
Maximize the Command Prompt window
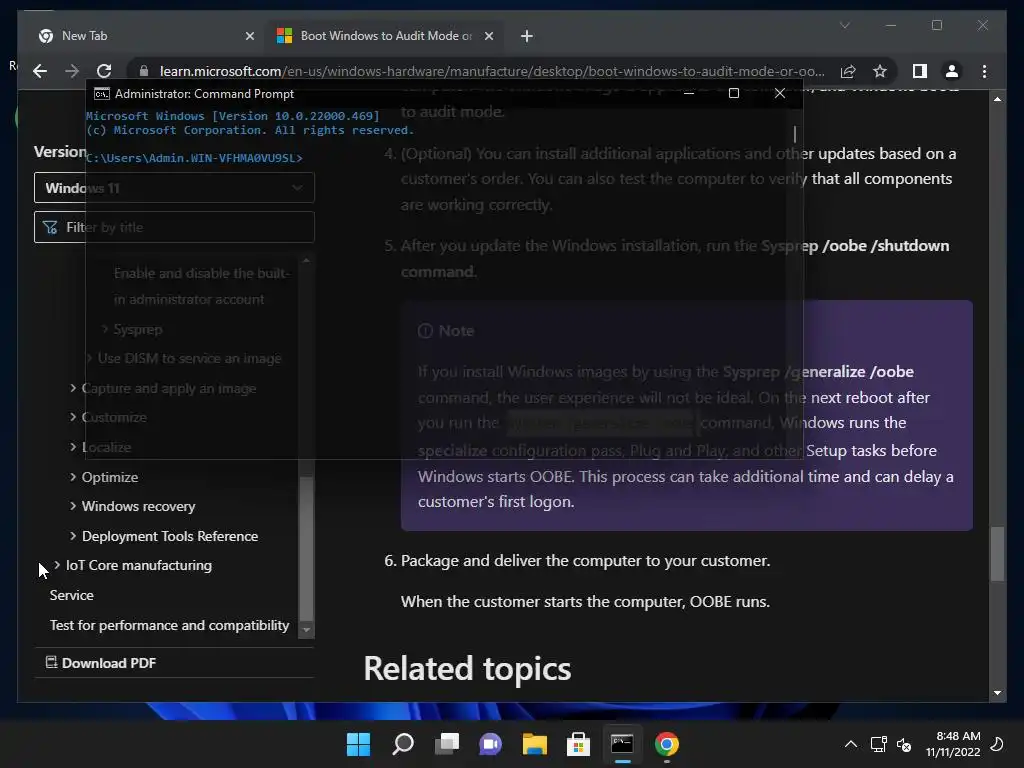coord(733,93)
